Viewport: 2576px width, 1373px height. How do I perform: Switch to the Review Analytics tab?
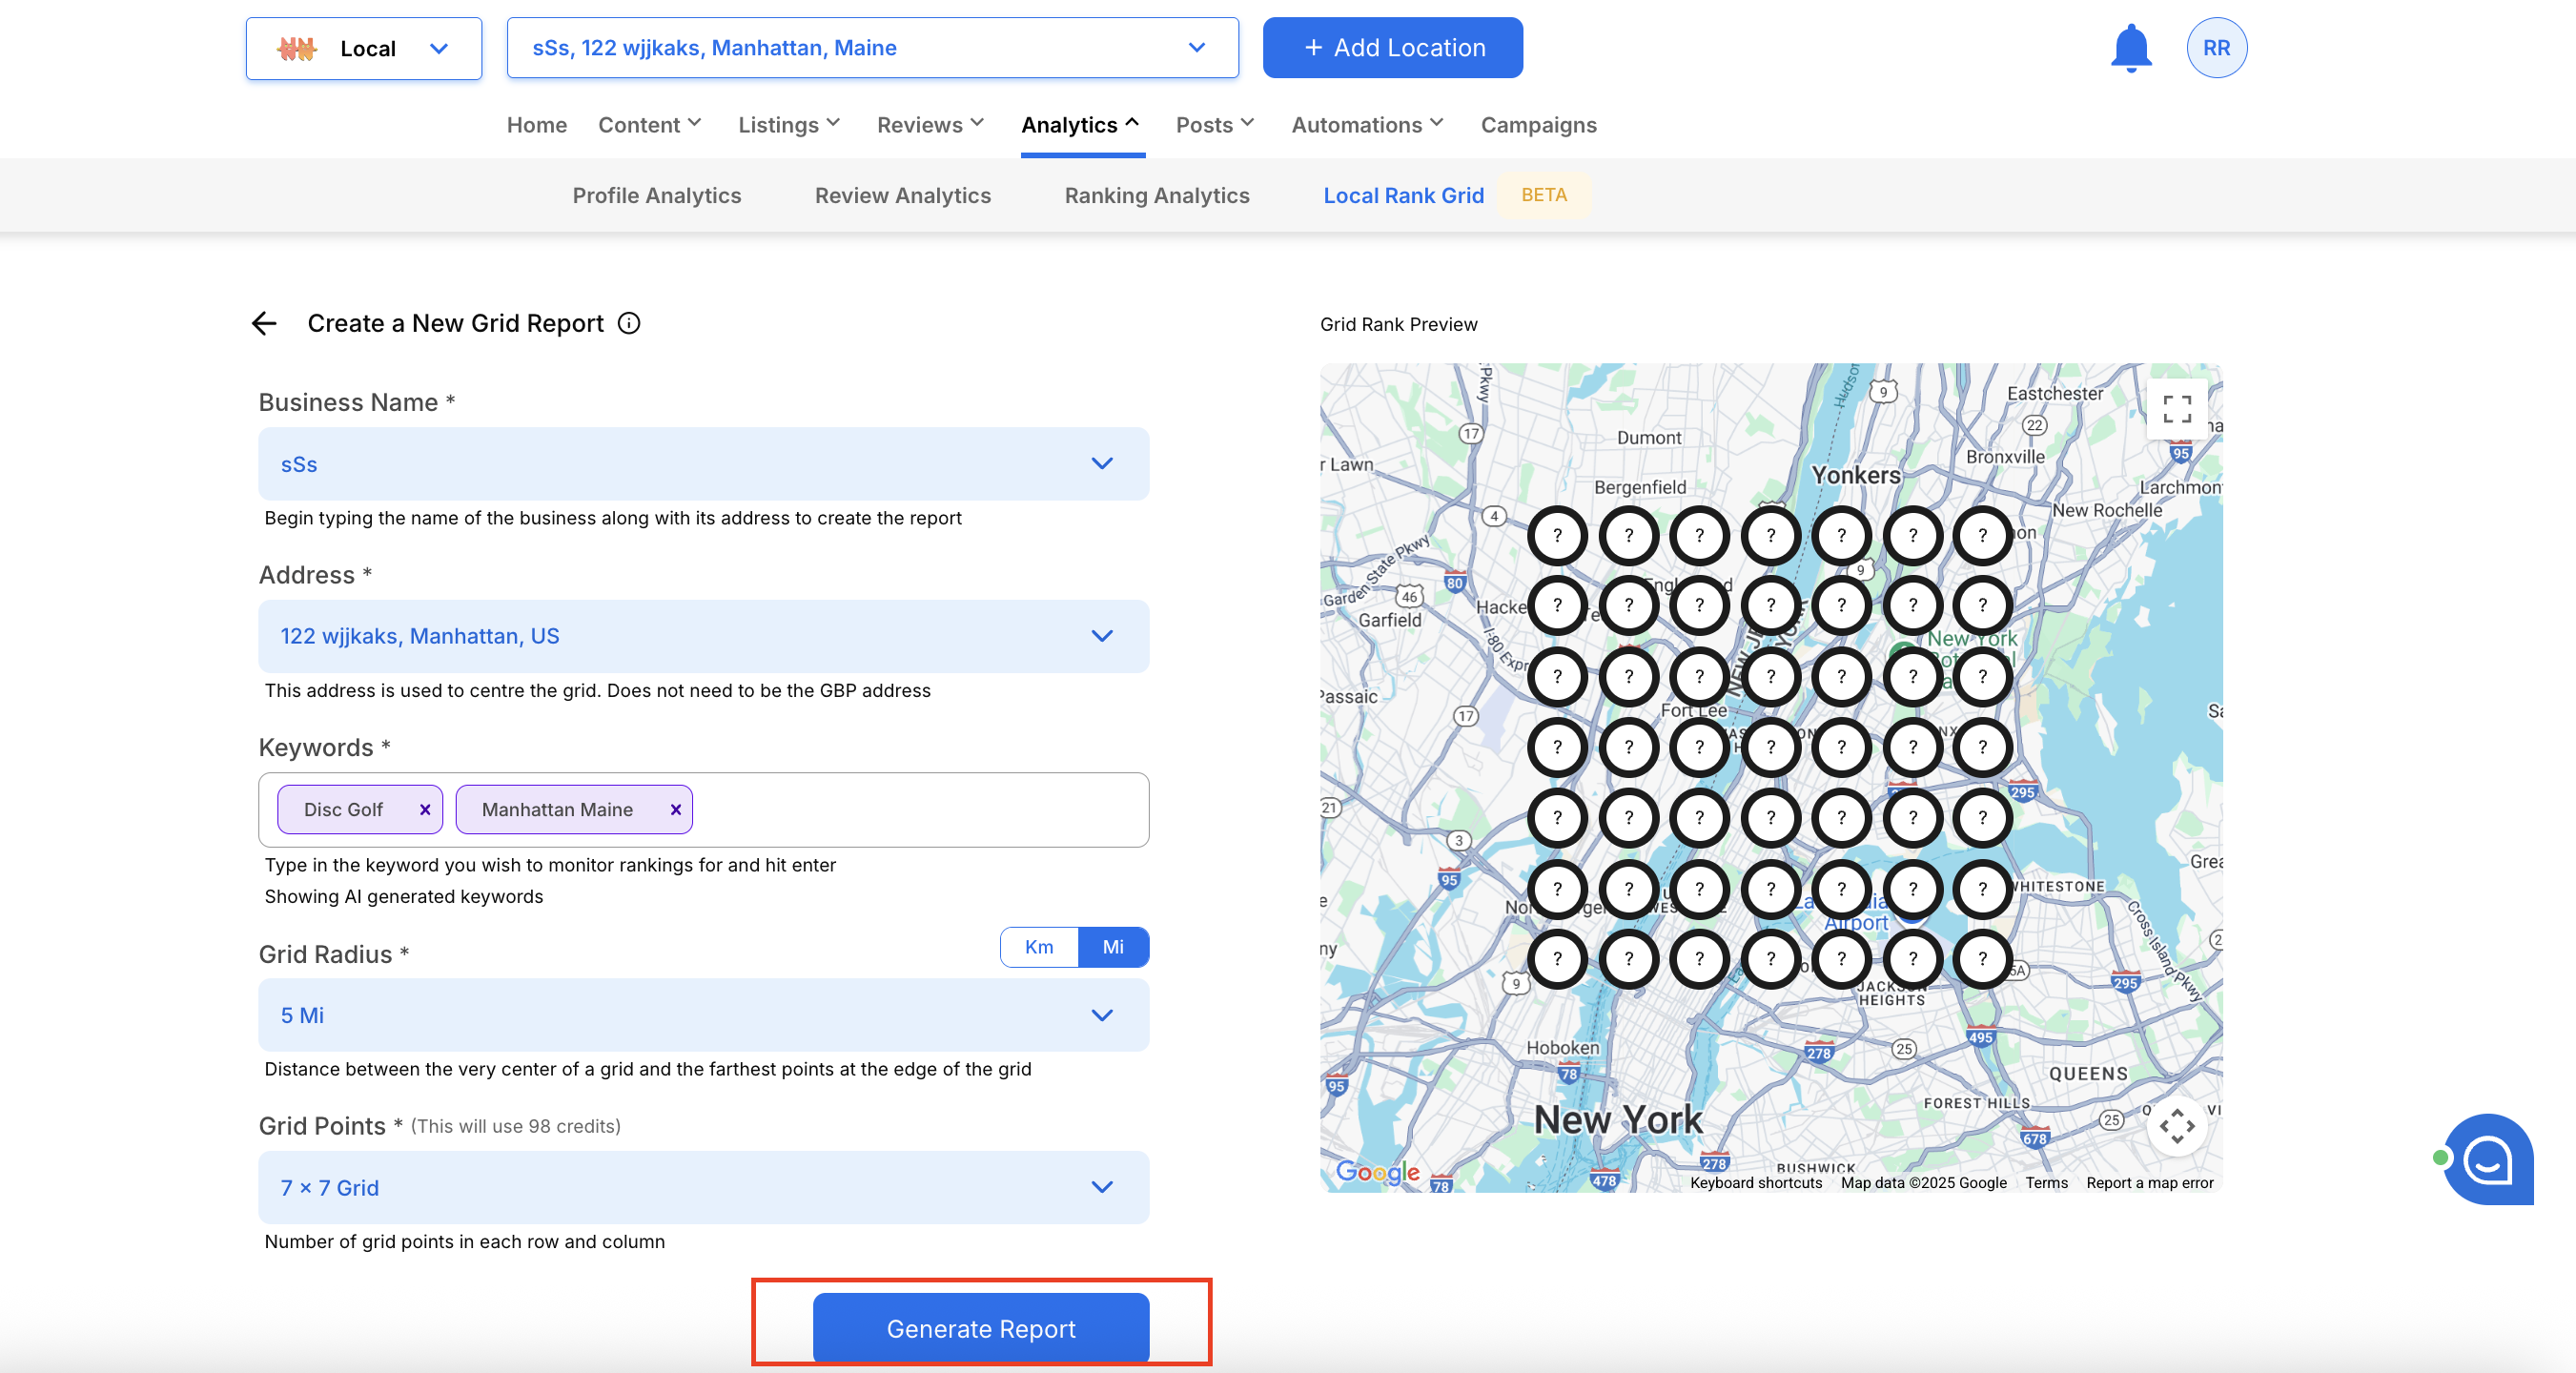tap(902, 195)
